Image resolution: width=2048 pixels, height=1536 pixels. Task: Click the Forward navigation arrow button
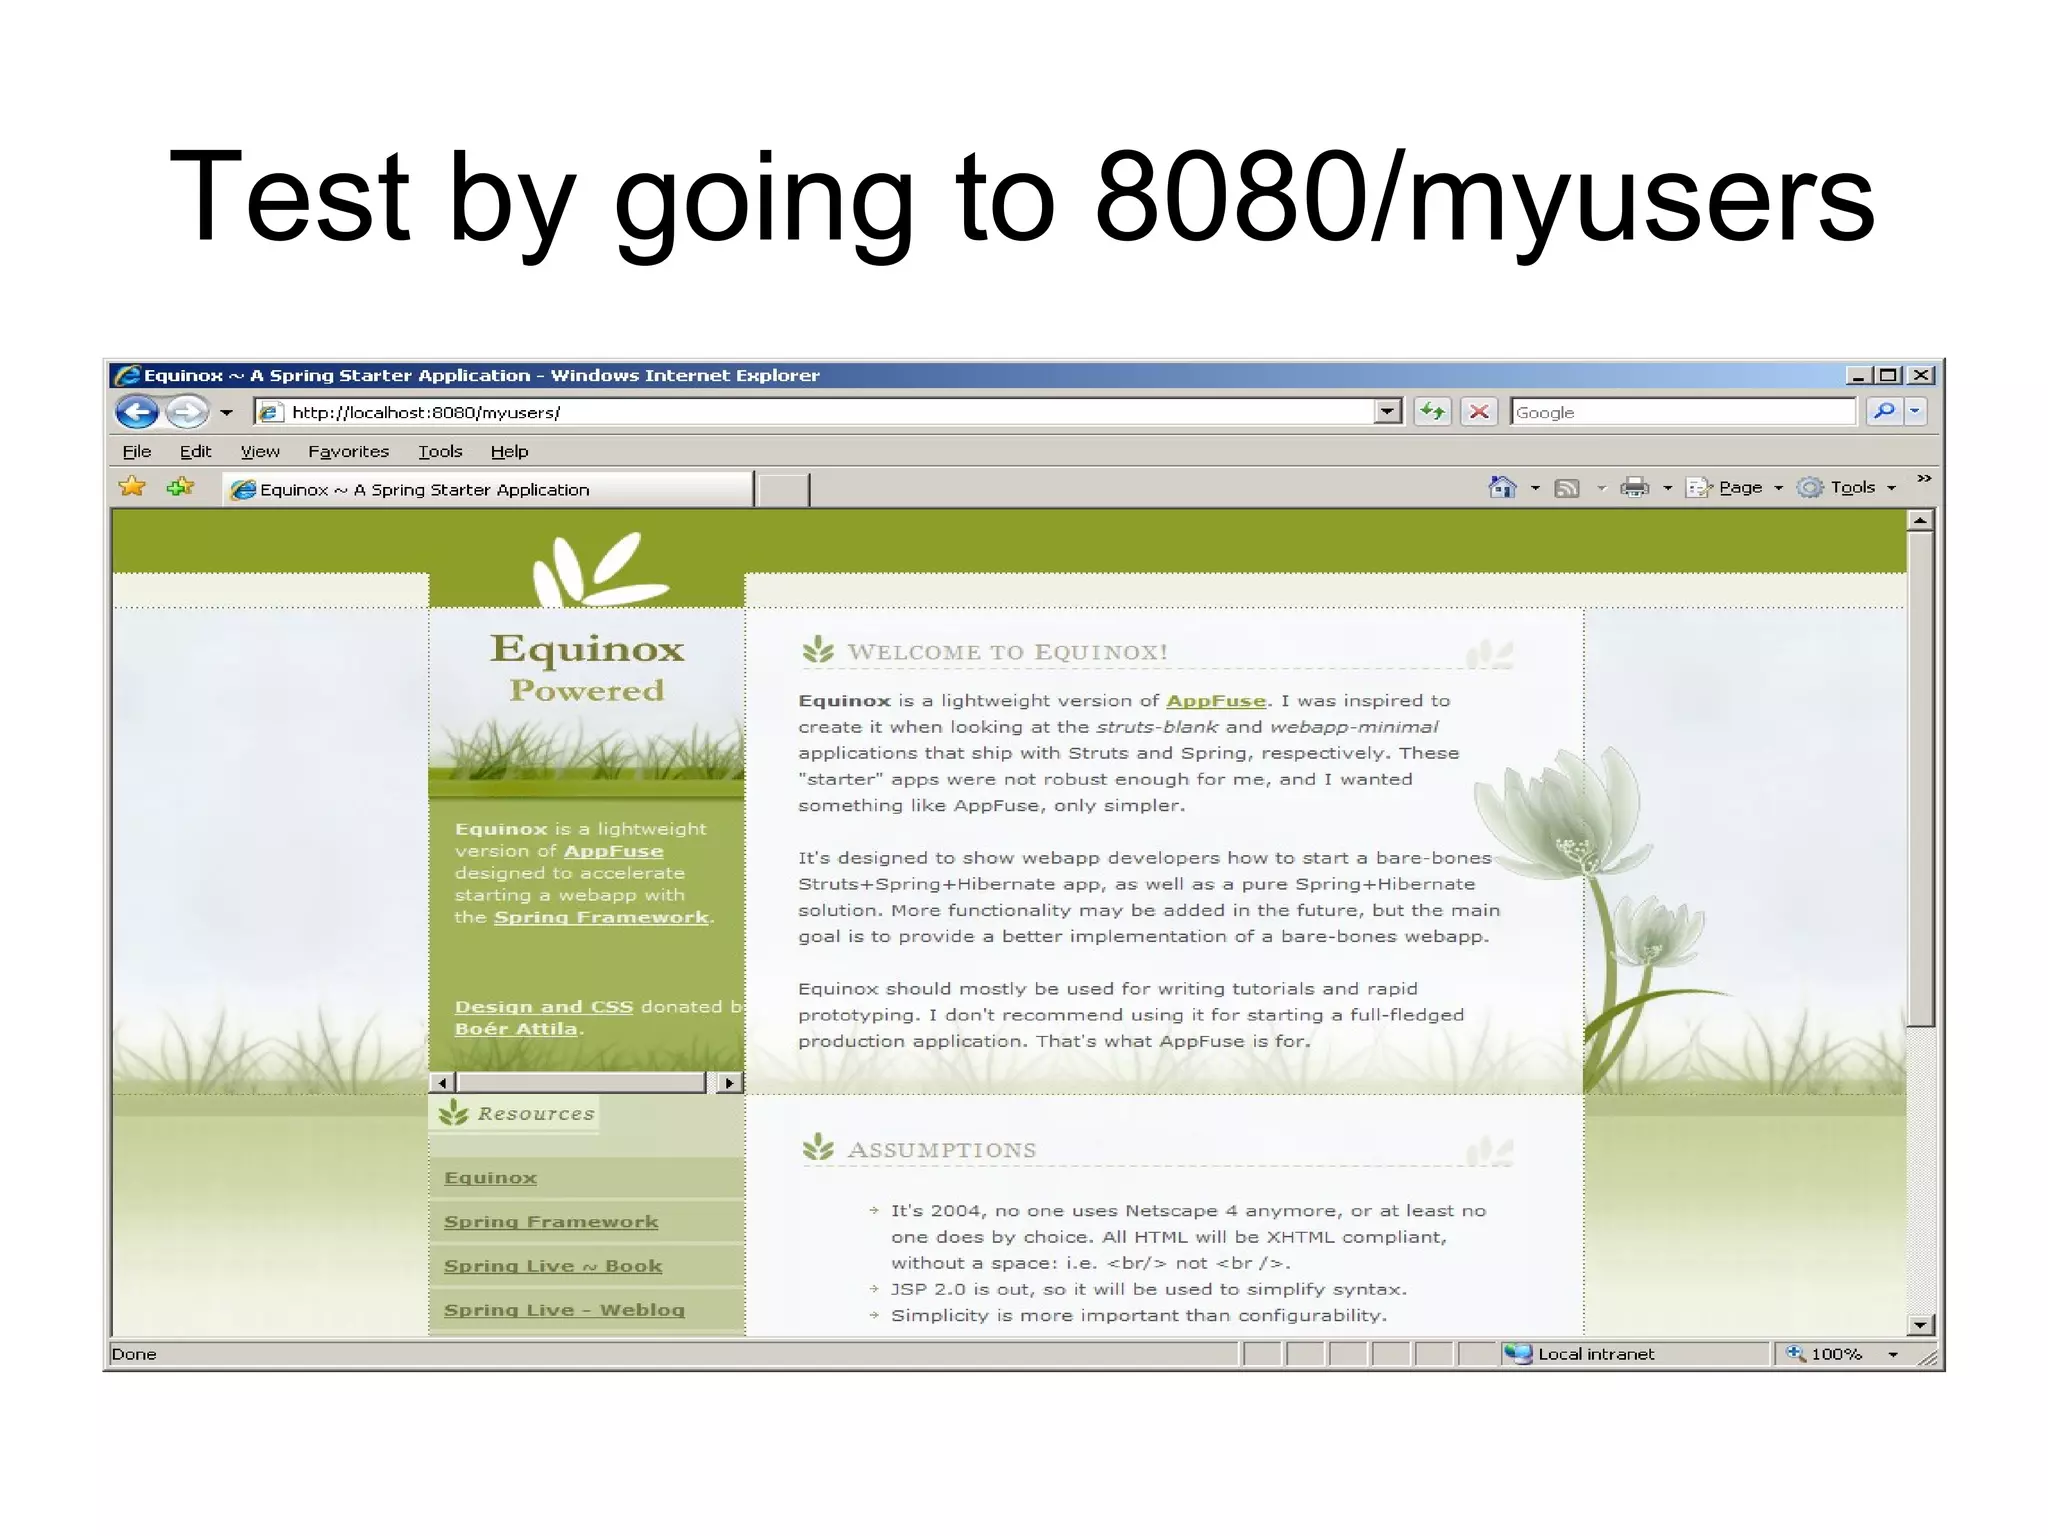coord(186,412)
